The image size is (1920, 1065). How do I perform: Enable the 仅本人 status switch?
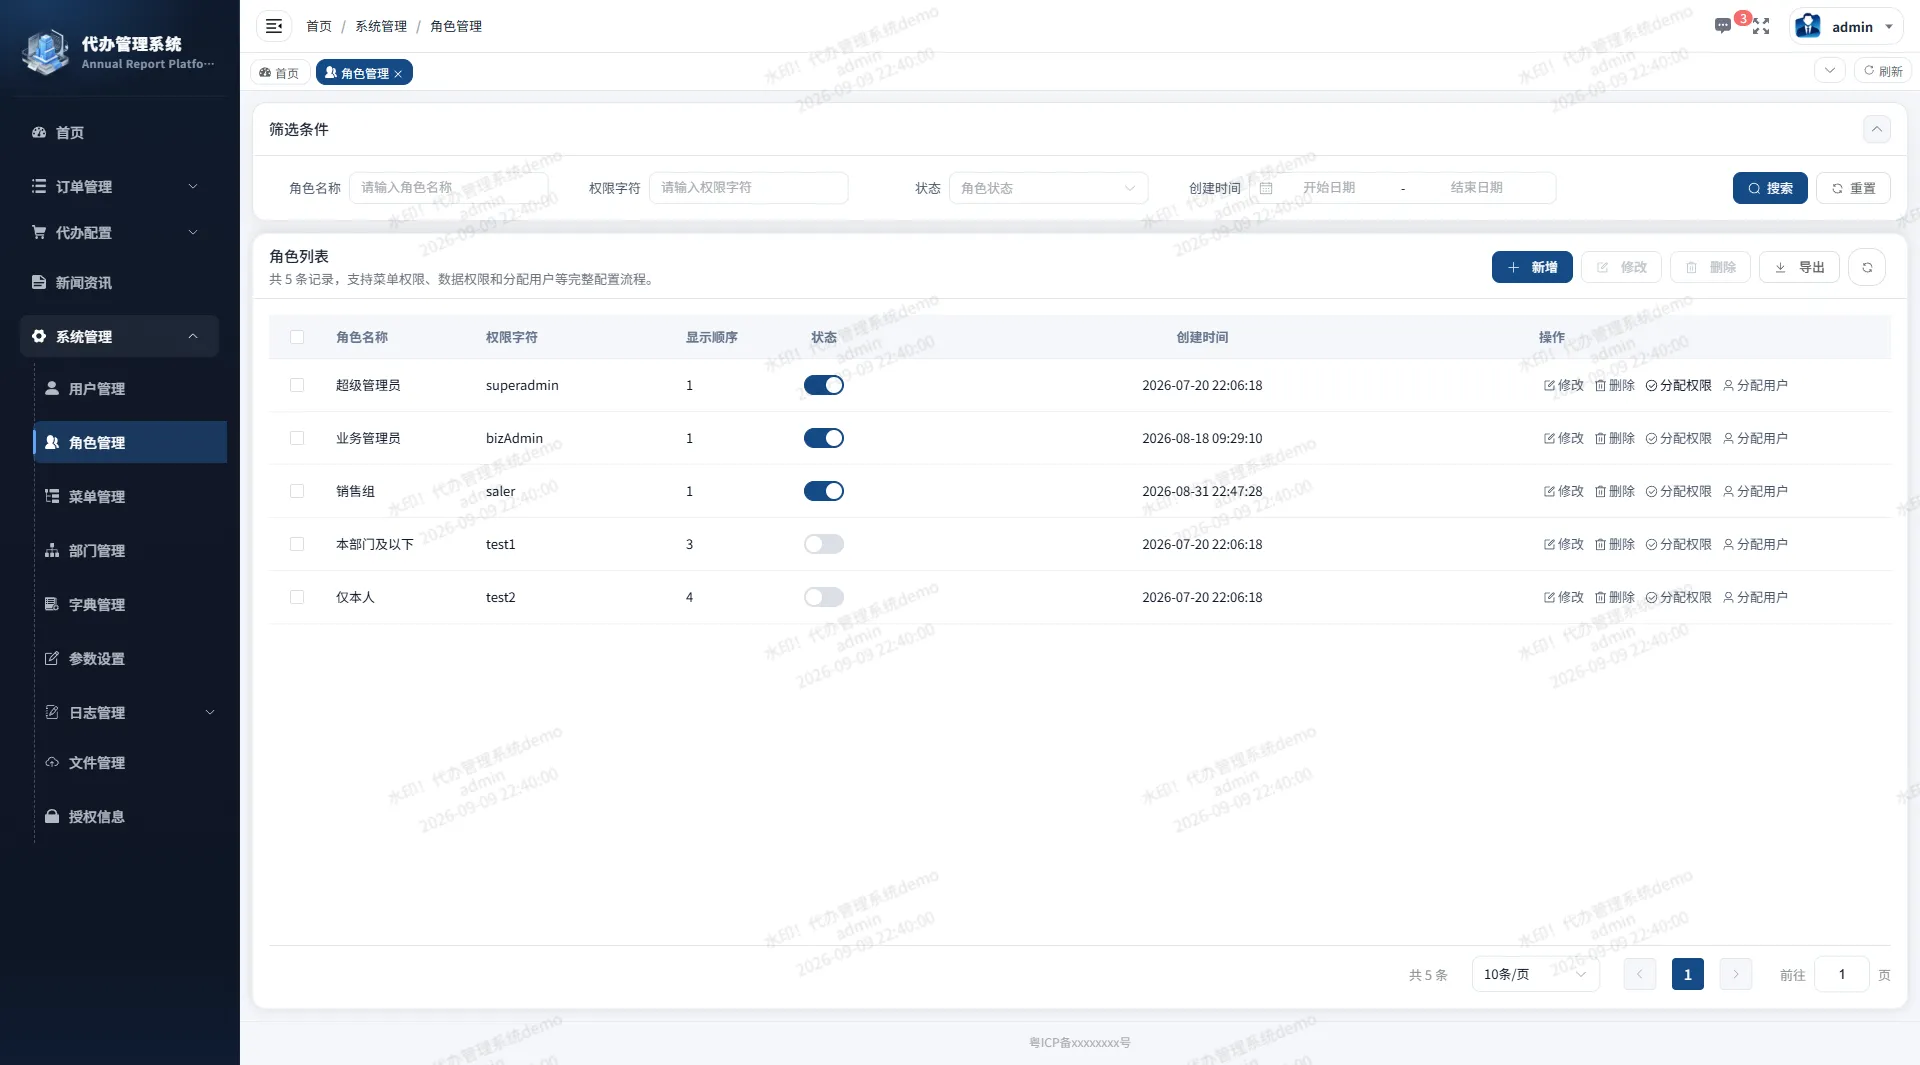coord(824,598)
